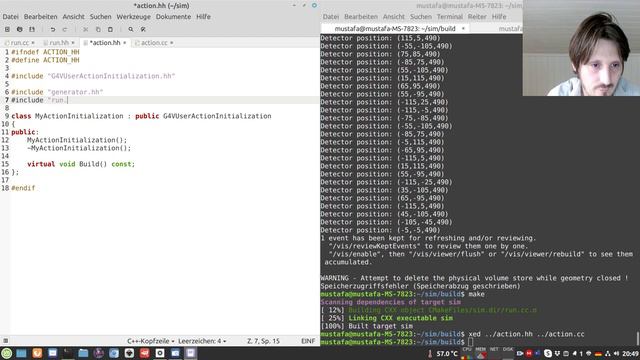Open the Reiter menu in the terminal window
Screen dimensions: 640x360
coord(477,17)
